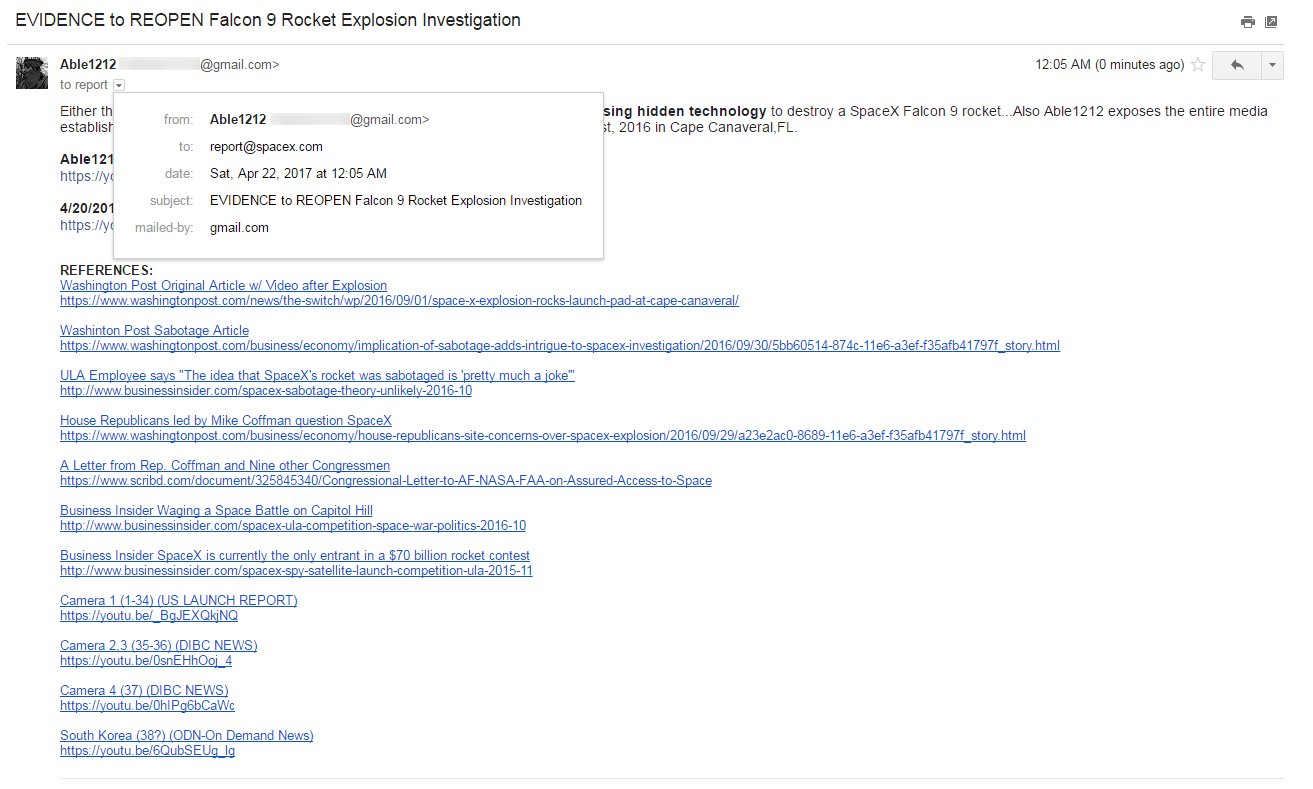Select the mailed-by gmail.com value

pos(239,227)
